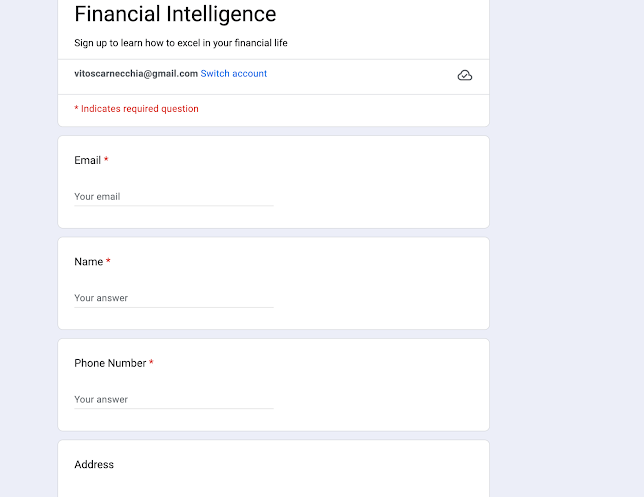Click the vitoscarnecchia@gmail.com account text
The height and width of the screenshot is (497, 644).
[x=135, y=74]
